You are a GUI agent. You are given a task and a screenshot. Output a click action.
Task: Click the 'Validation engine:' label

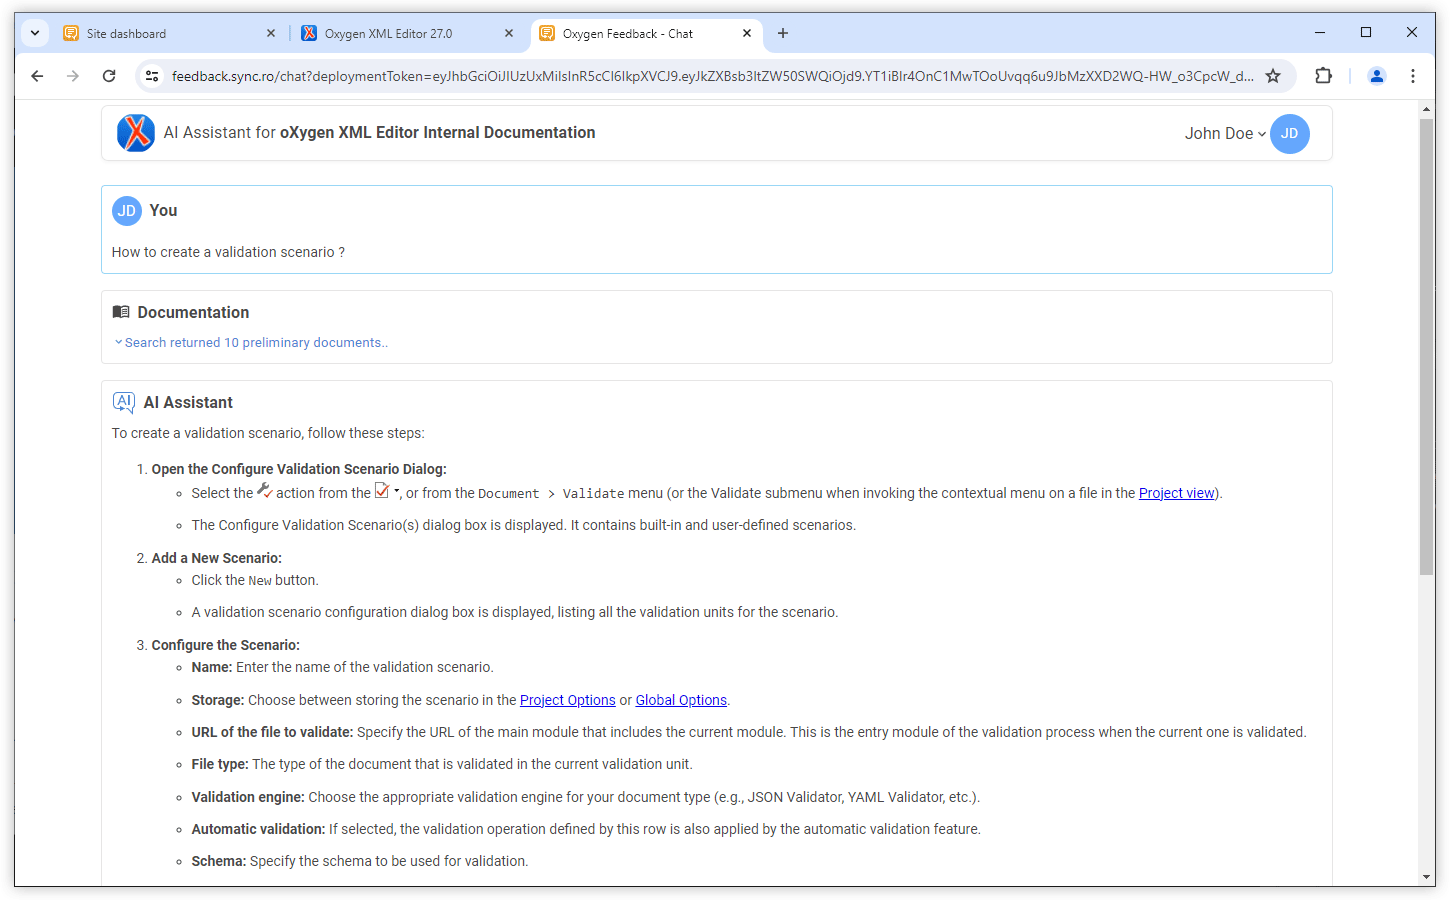[248, 797]
